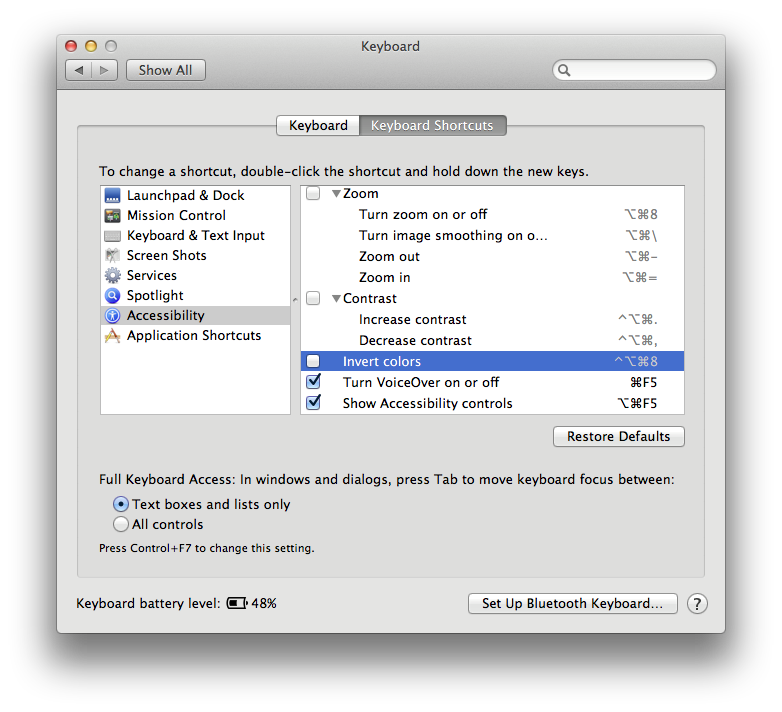Viewport: 782px width, 712px height.
Task: Click the Accessibility controls shortcut ⌥⌘F5
Action: tap(637, 403)
